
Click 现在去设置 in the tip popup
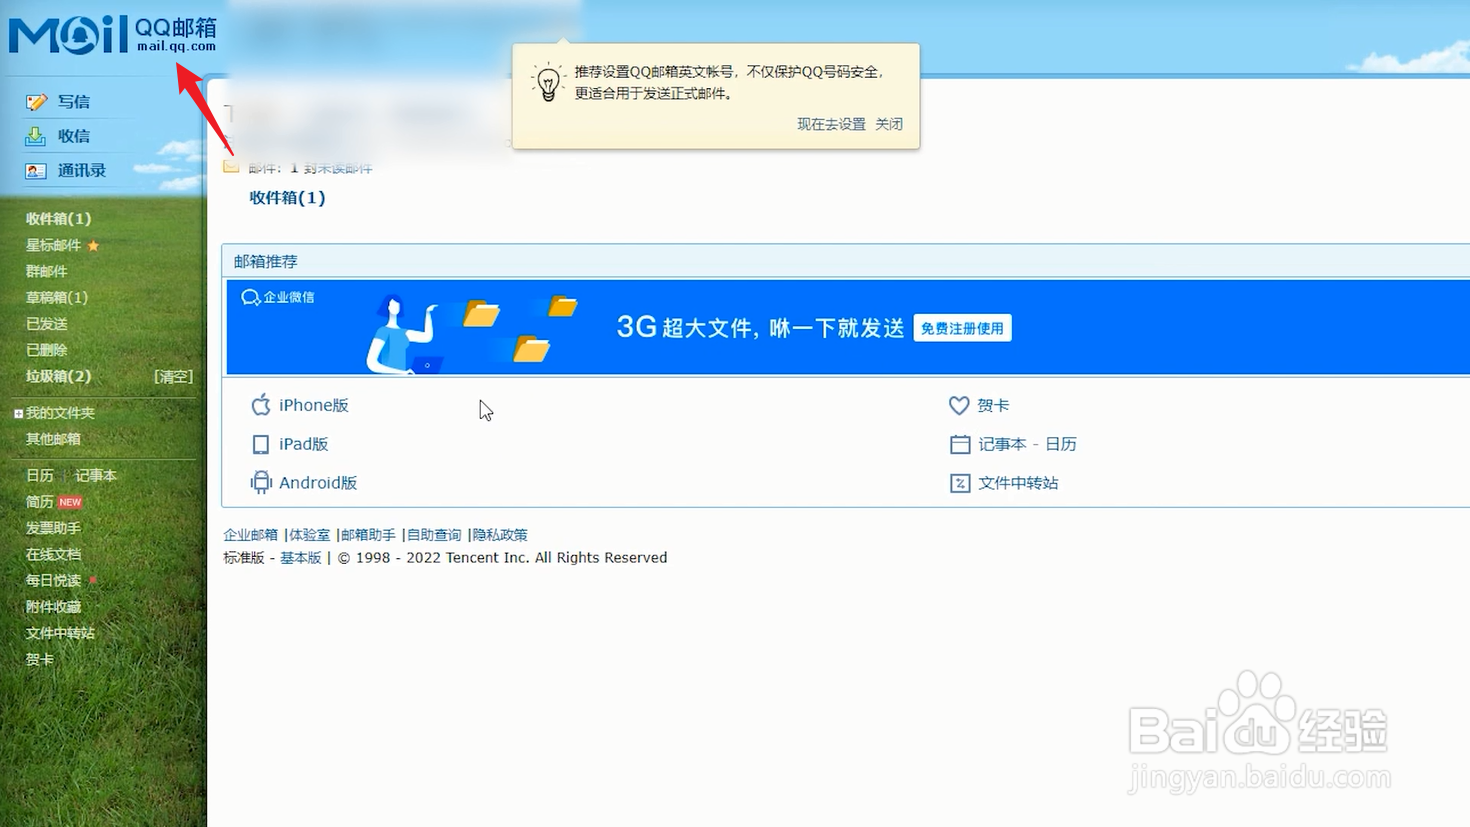pyautogui.click(x=831, y=124)
